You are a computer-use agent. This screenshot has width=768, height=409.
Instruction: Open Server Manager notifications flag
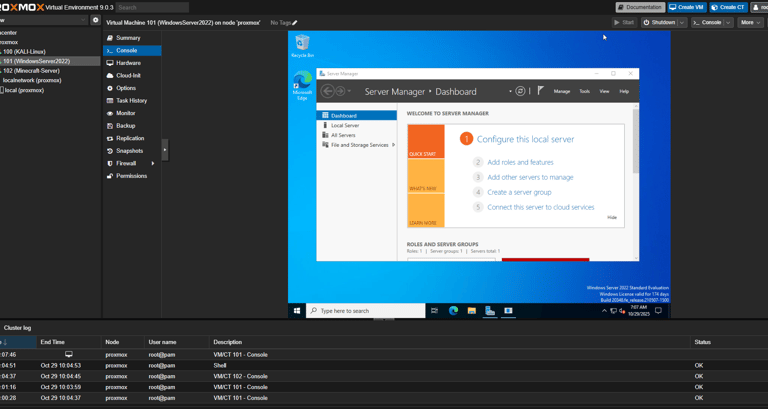[540, 91]
